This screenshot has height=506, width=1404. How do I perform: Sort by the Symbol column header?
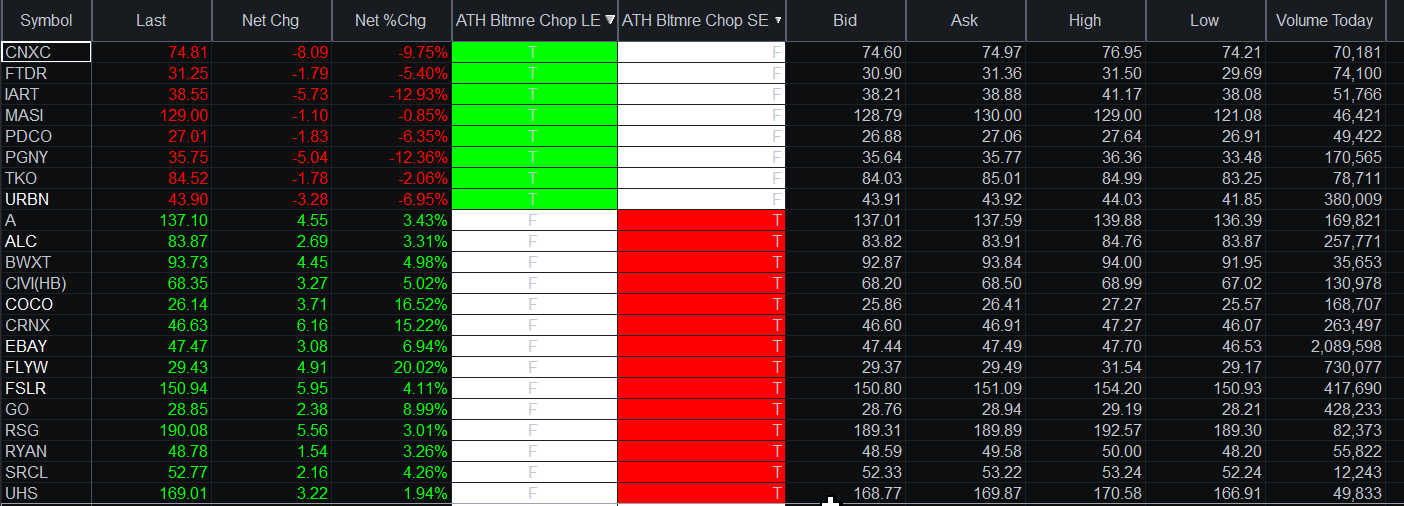(46, 20)
